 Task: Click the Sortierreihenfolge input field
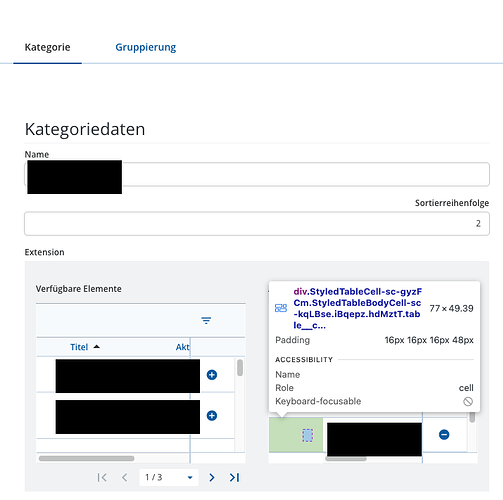pos(257,223)
